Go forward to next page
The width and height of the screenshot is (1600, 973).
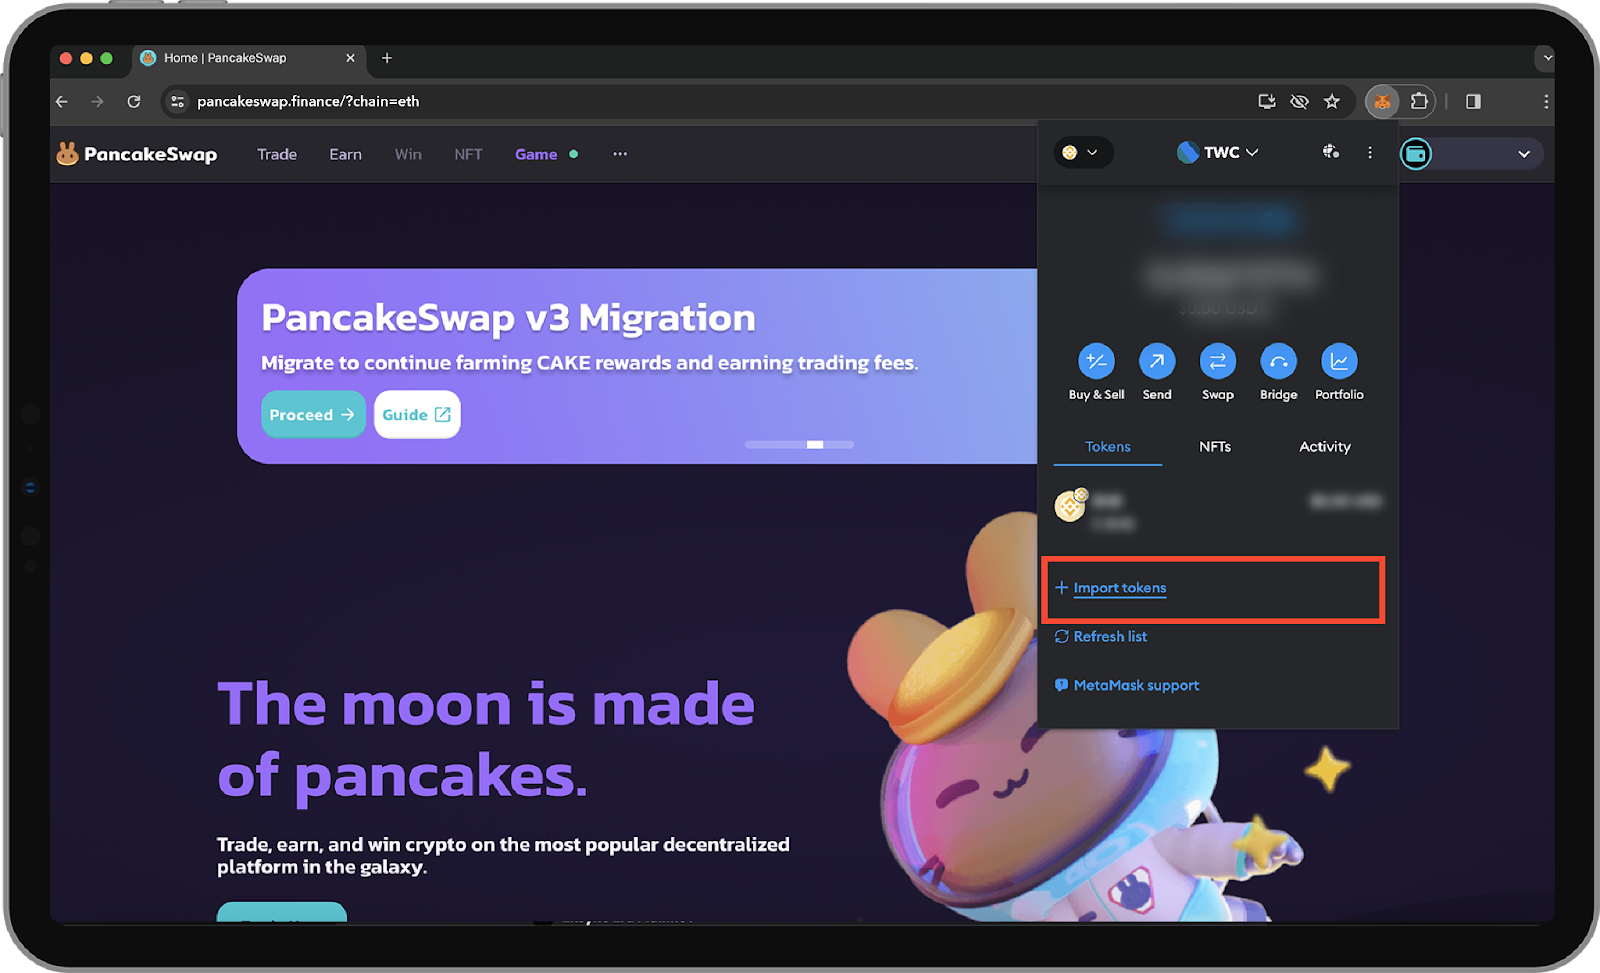97,101
